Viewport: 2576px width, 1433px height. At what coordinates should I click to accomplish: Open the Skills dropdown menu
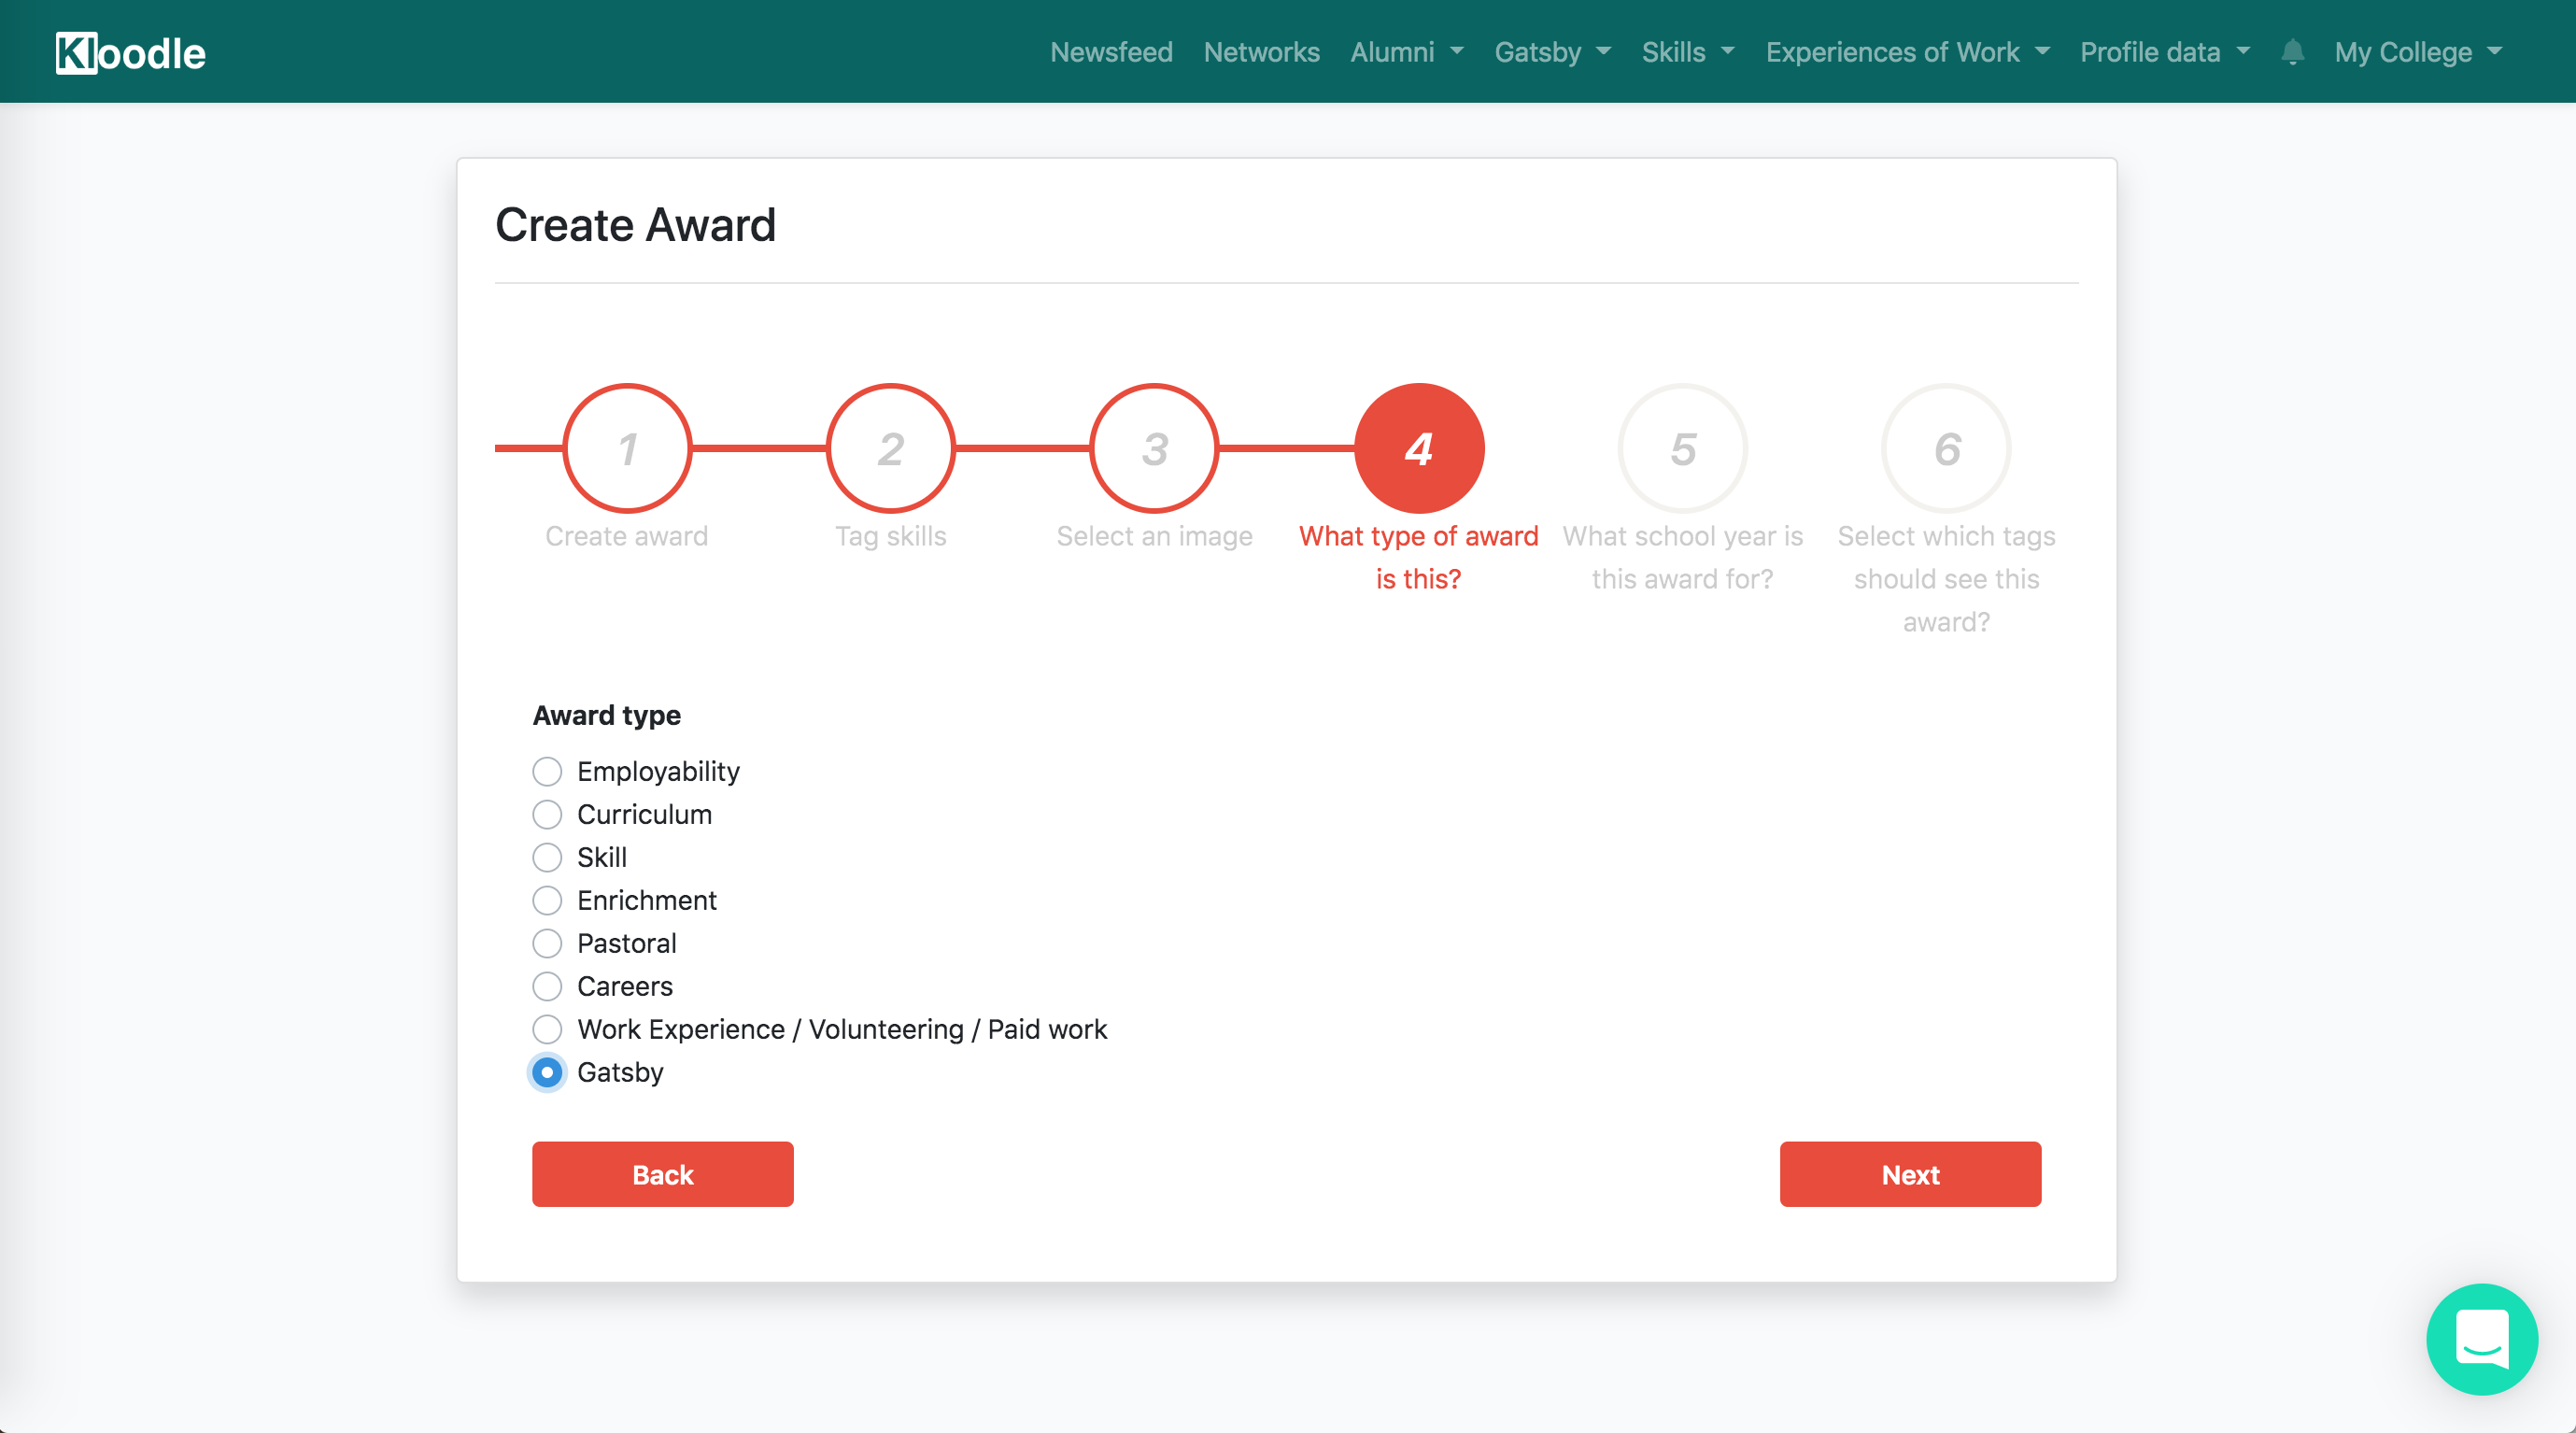tap(1688, 52)
